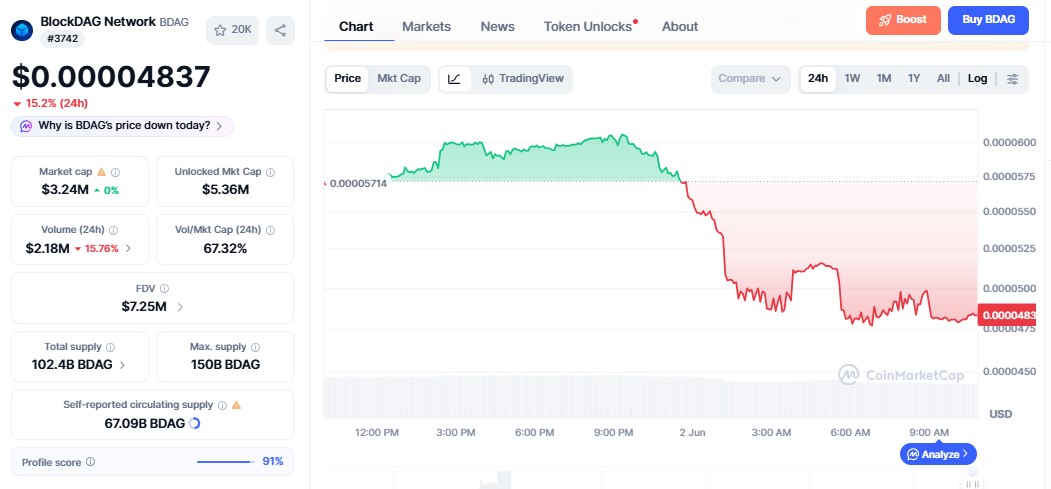Open 'Why is BDAG's price down today?'
Image resolution: width=1051 pixels, height=489 pixels.
coord(123,126)
